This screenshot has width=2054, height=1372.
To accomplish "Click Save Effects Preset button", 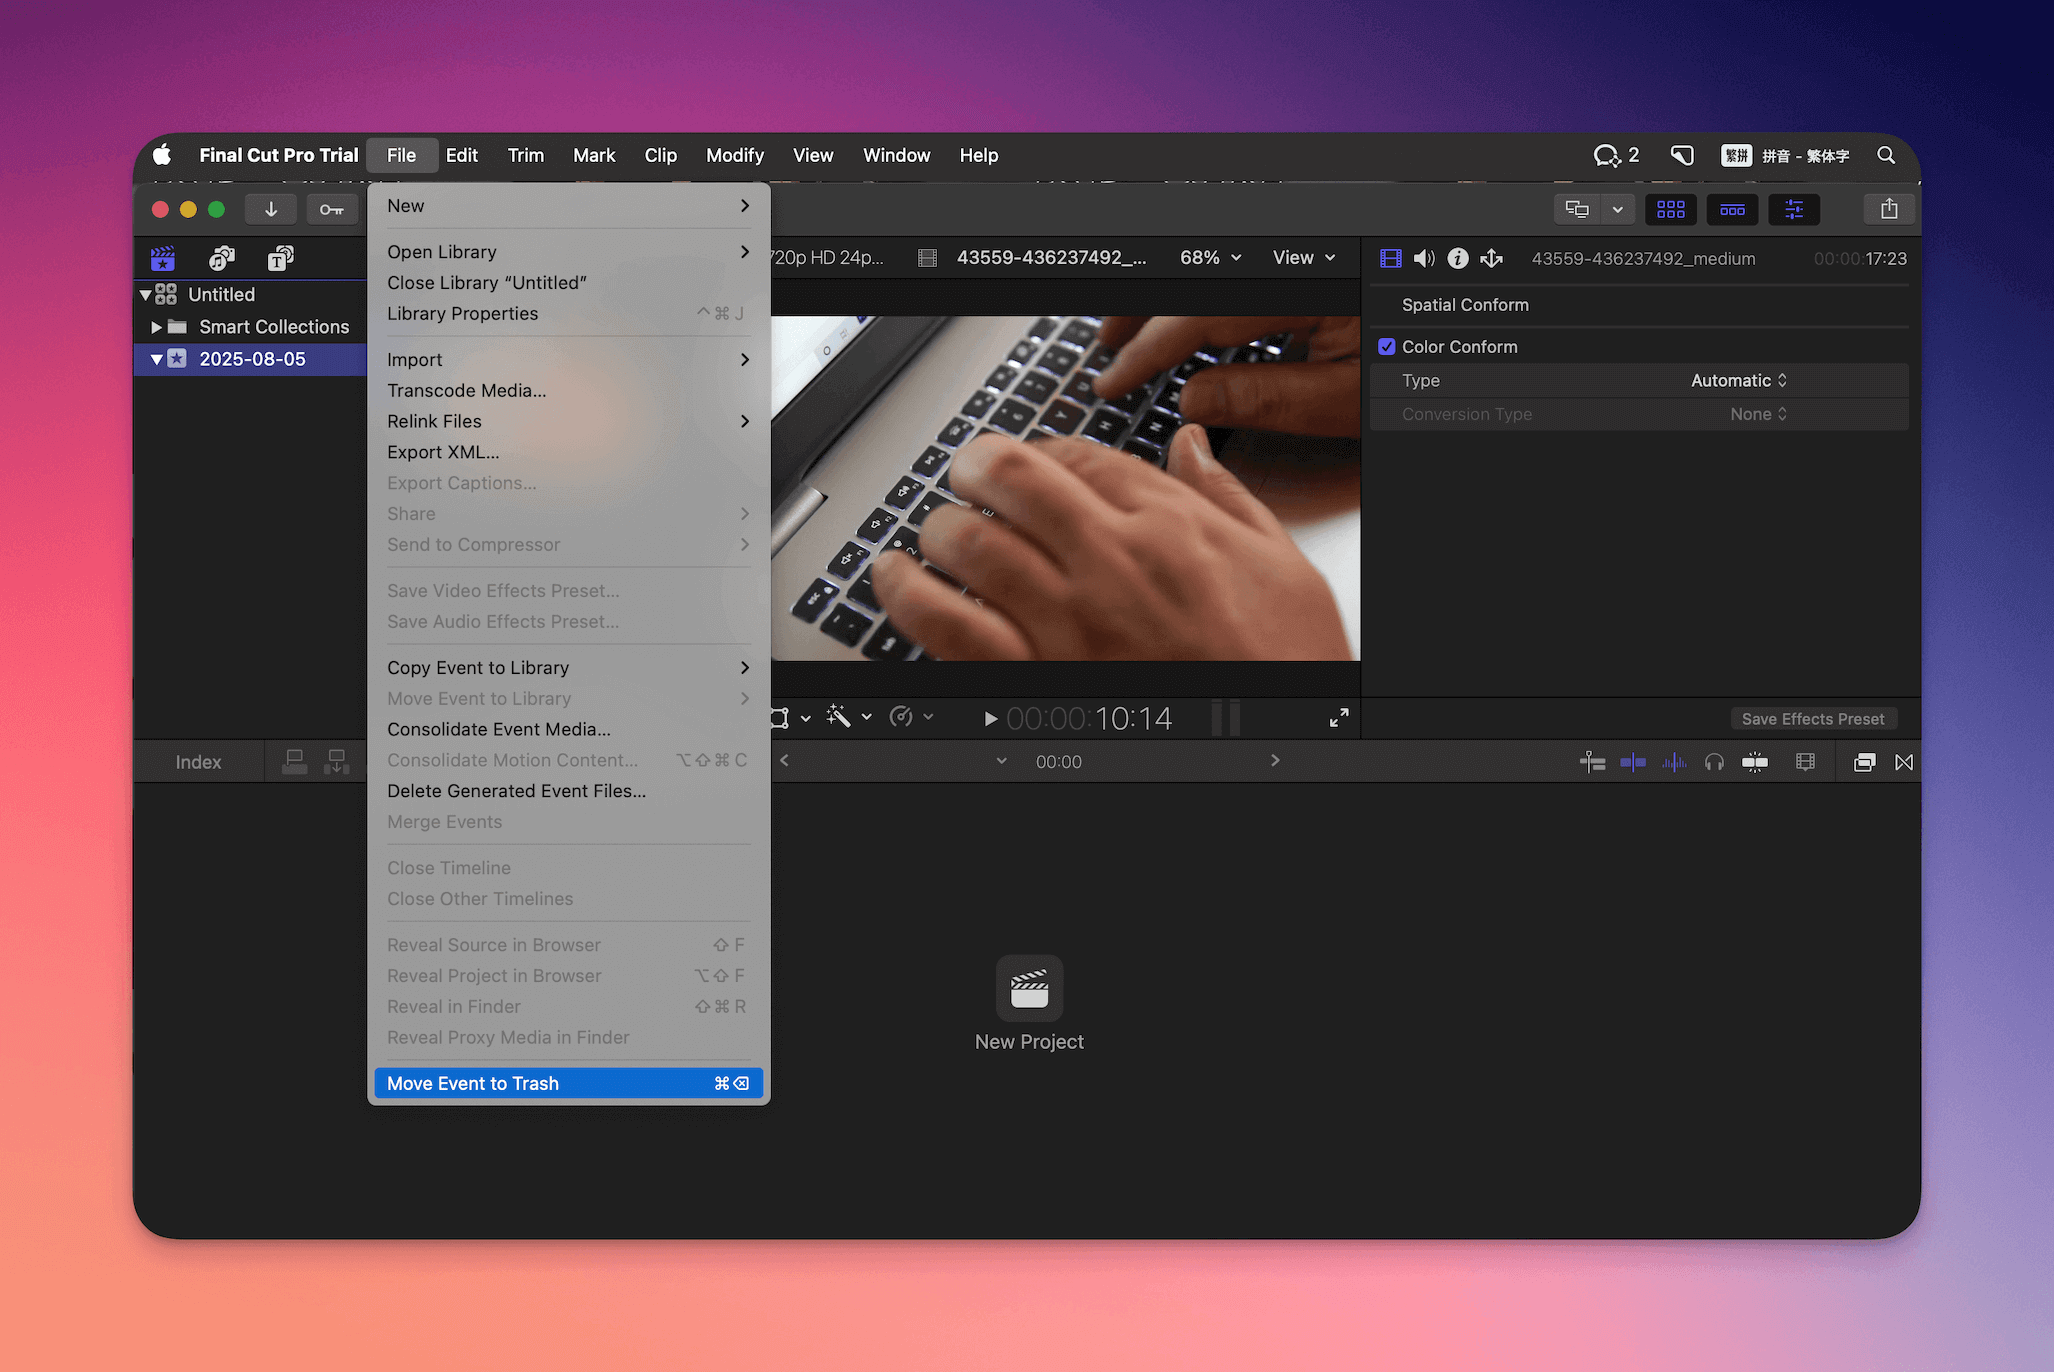I will click(x=1812, y=719).
